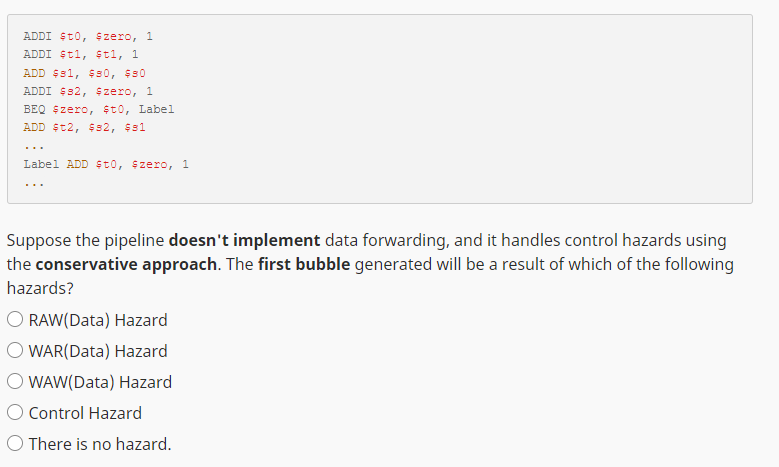Click the 'ADDI $s2, $zero, 1' instruction

[88, 91]
